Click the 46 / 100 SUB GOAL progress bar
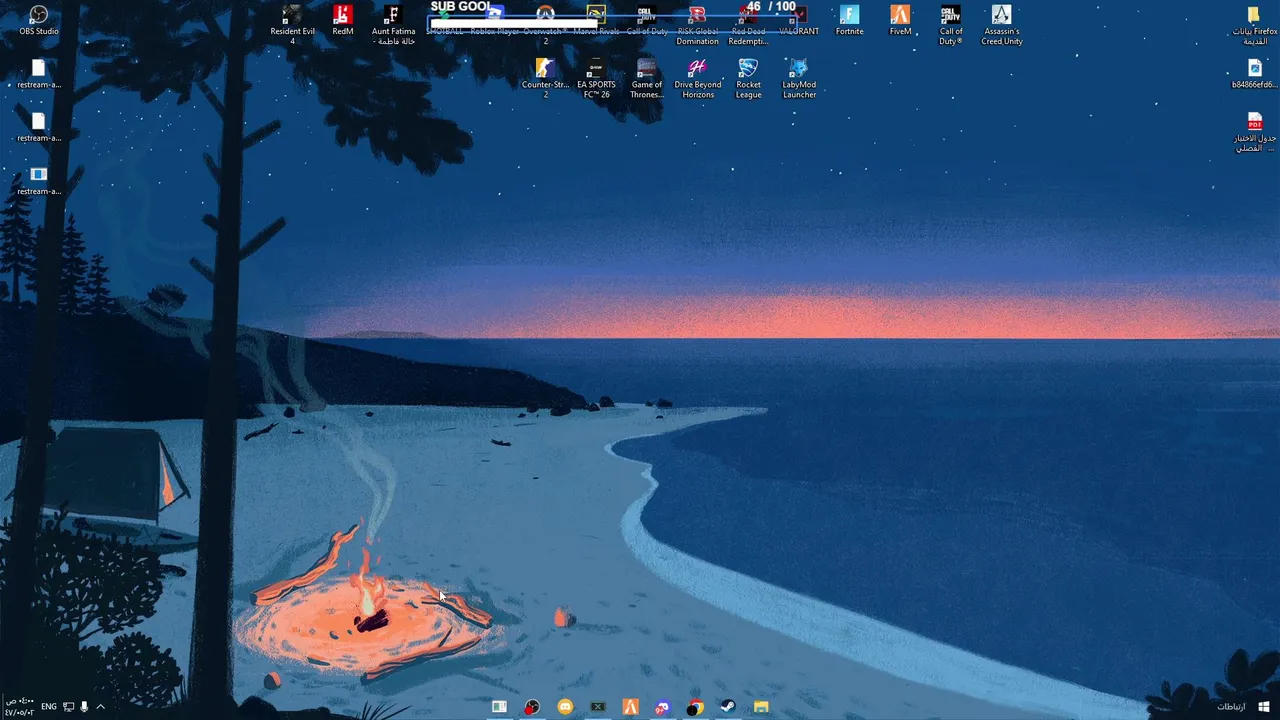 coord(614,21)
